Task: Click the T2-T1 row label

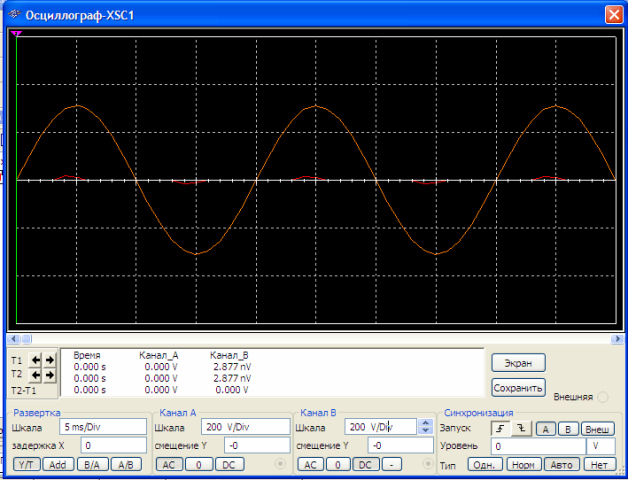Action: [x=24, y=391]
